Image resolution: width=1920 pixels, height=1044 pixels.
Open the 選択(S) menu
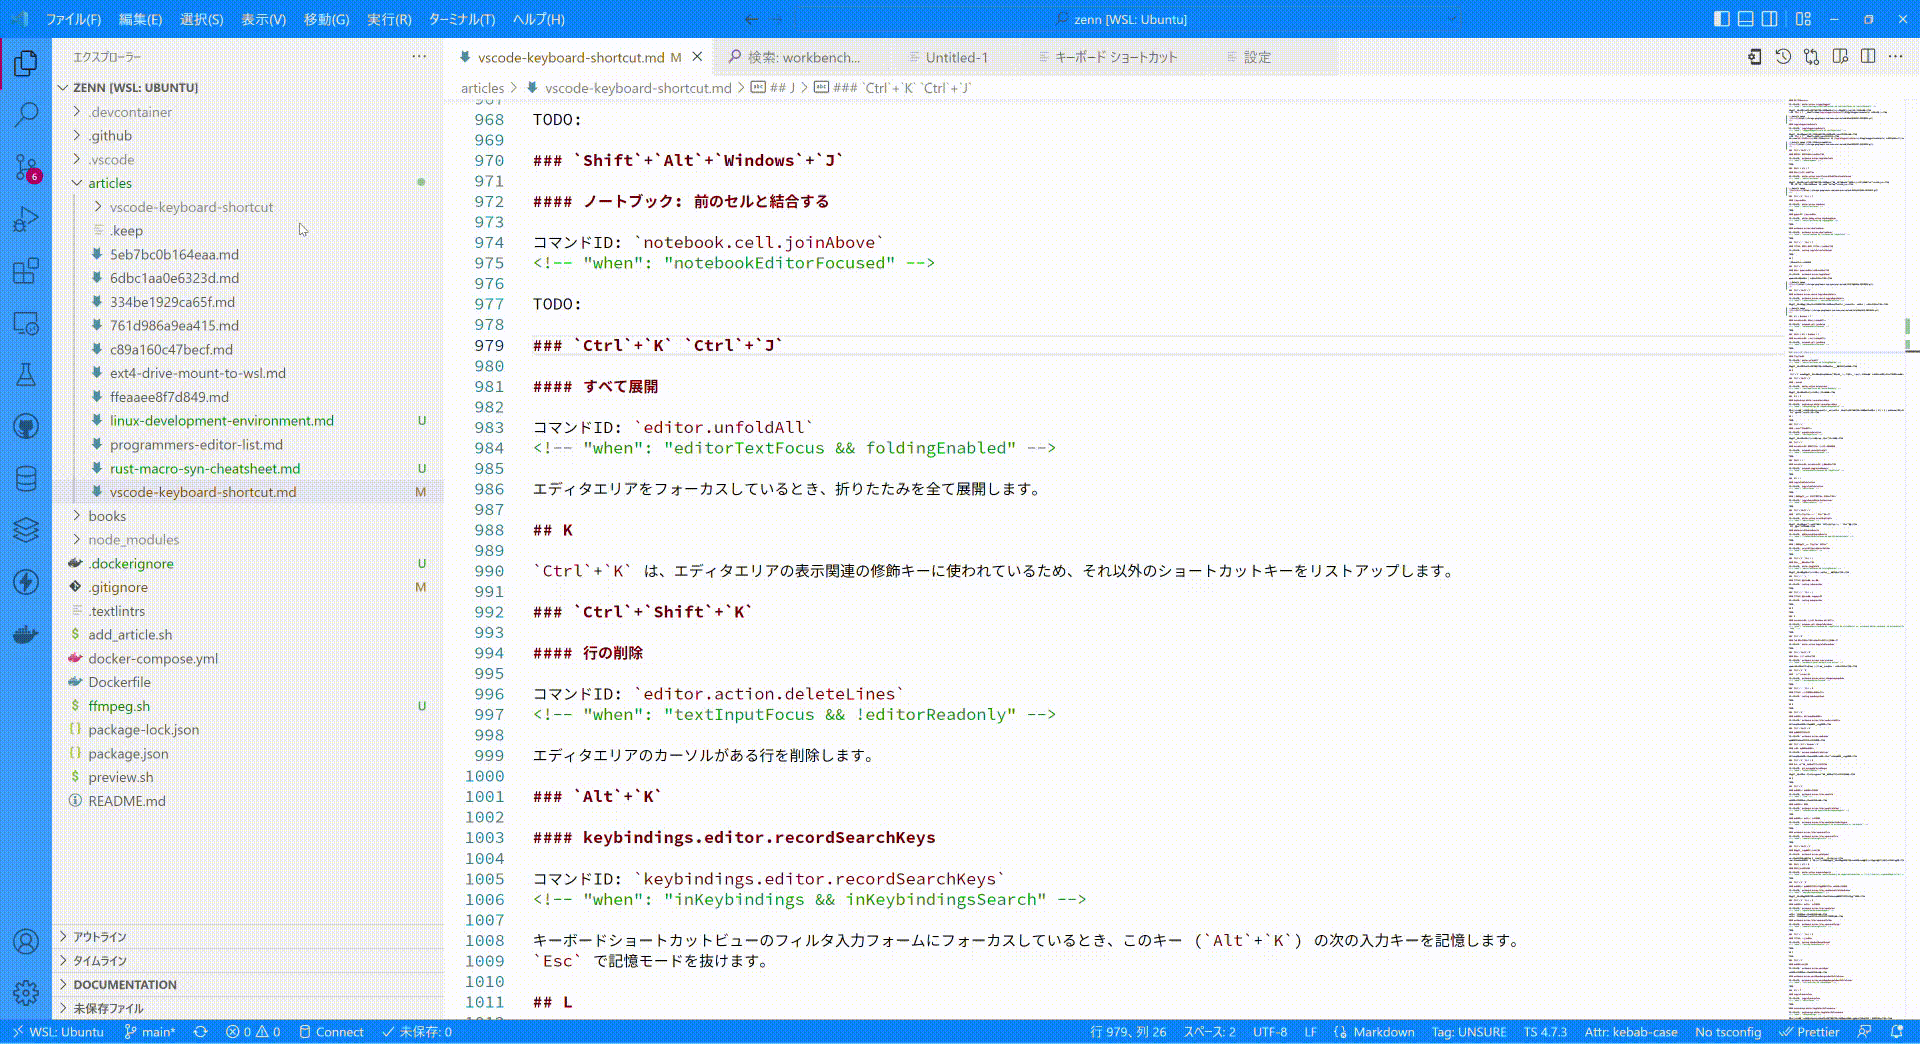click(x=201, y=19)
